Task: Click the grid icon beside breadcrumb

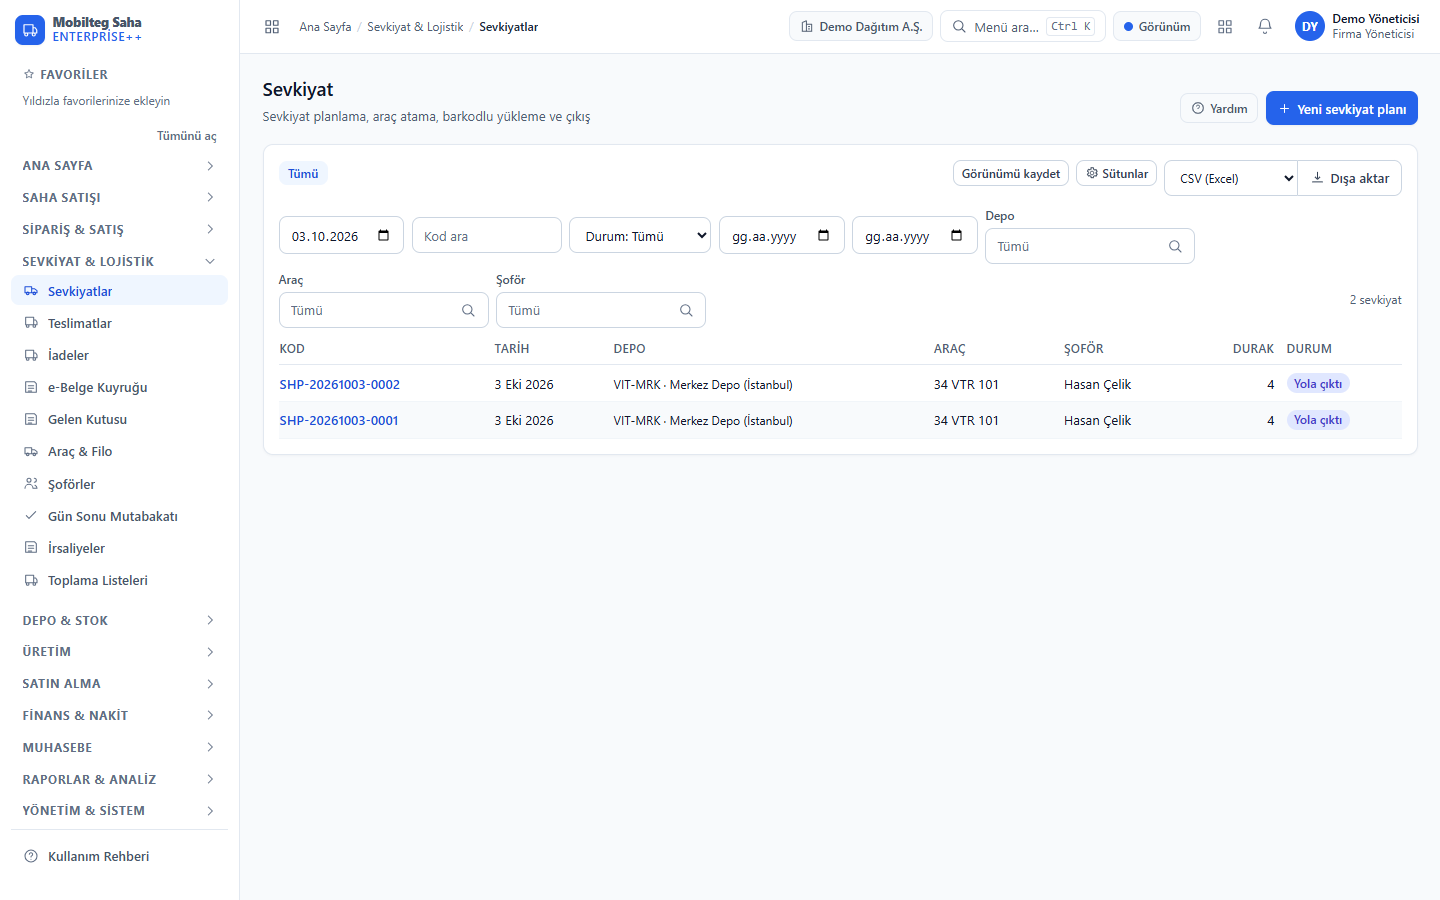Action: pos(272,27)
